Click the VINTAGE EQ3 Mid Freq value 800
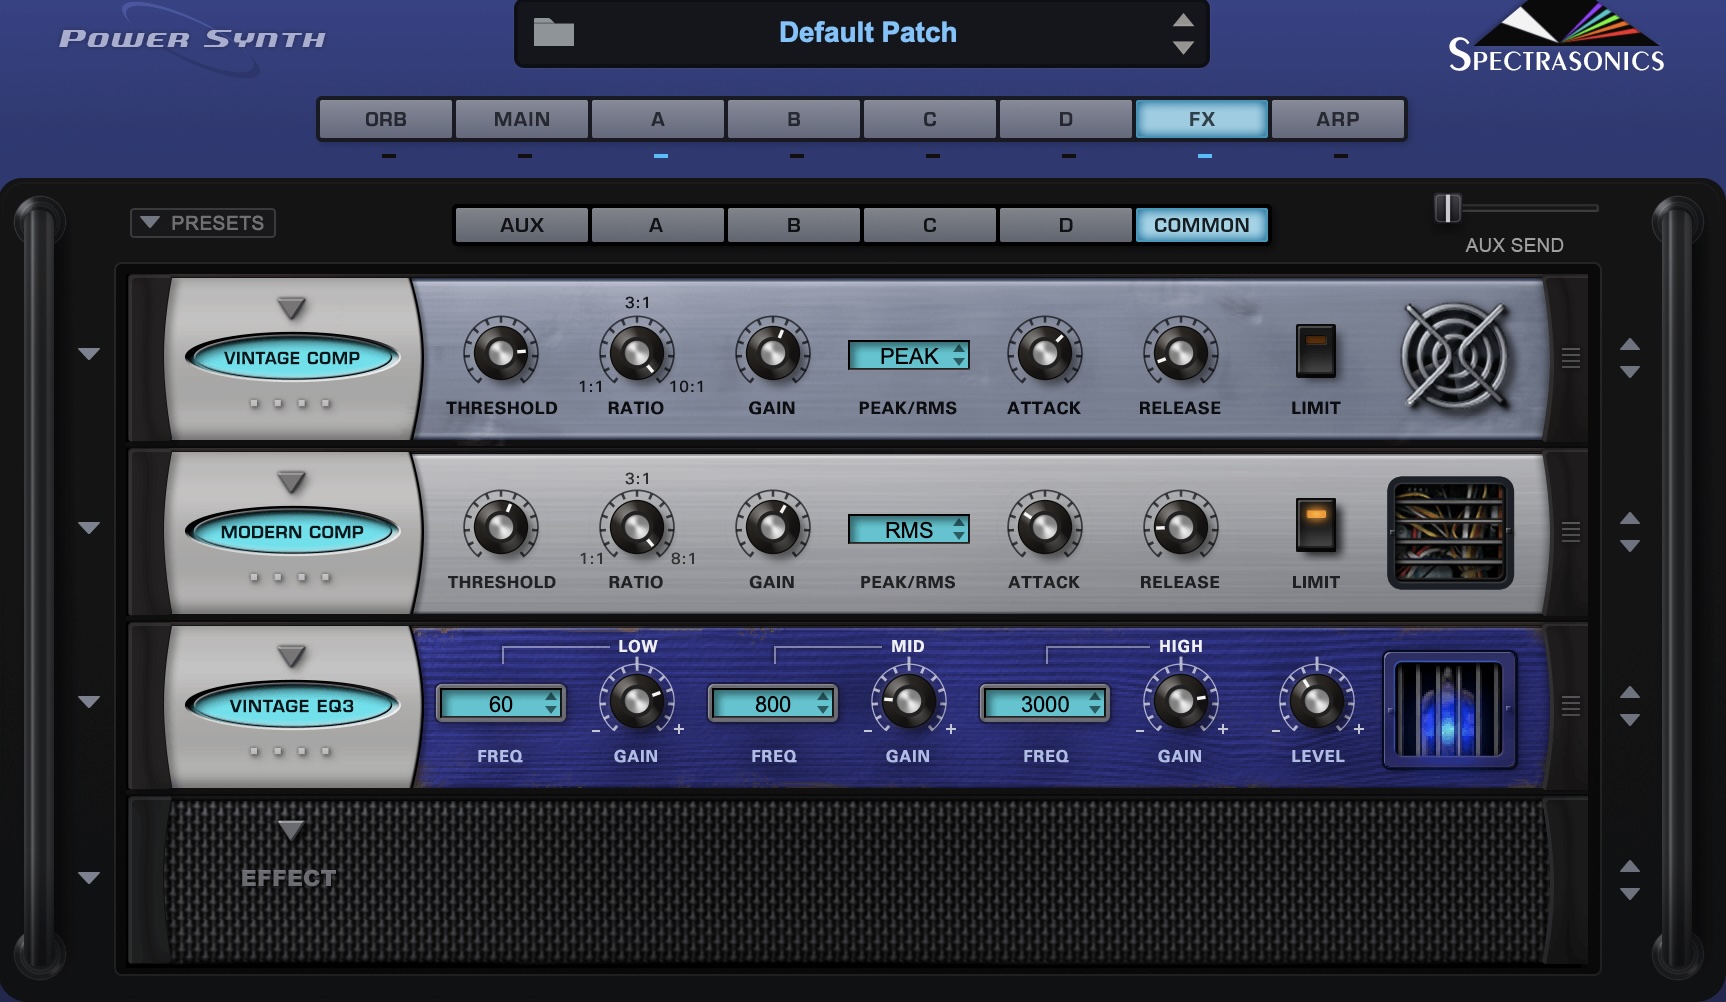The image size is (1726, 1002). [x=772, y=704]
